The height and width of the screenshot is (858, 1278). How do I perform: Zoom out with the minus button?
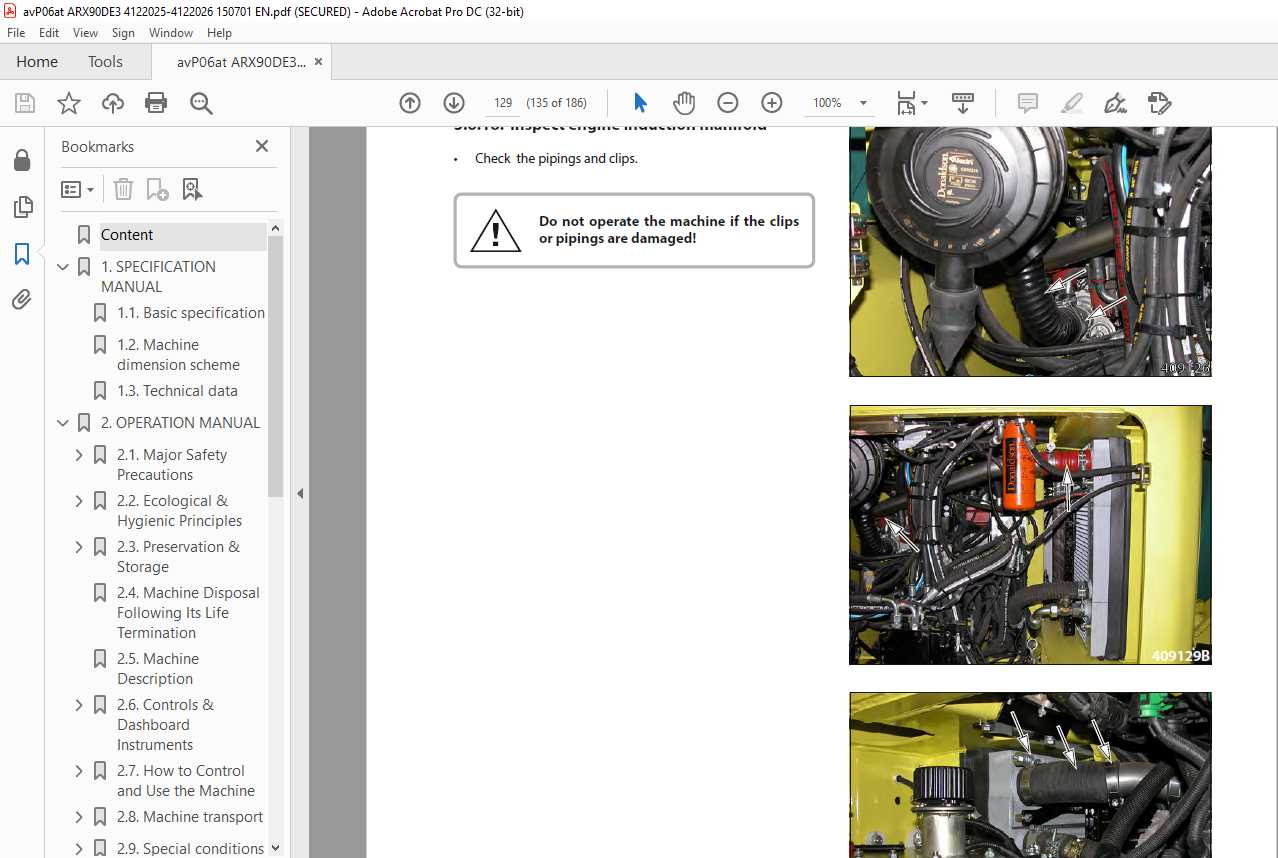point(728,103)
